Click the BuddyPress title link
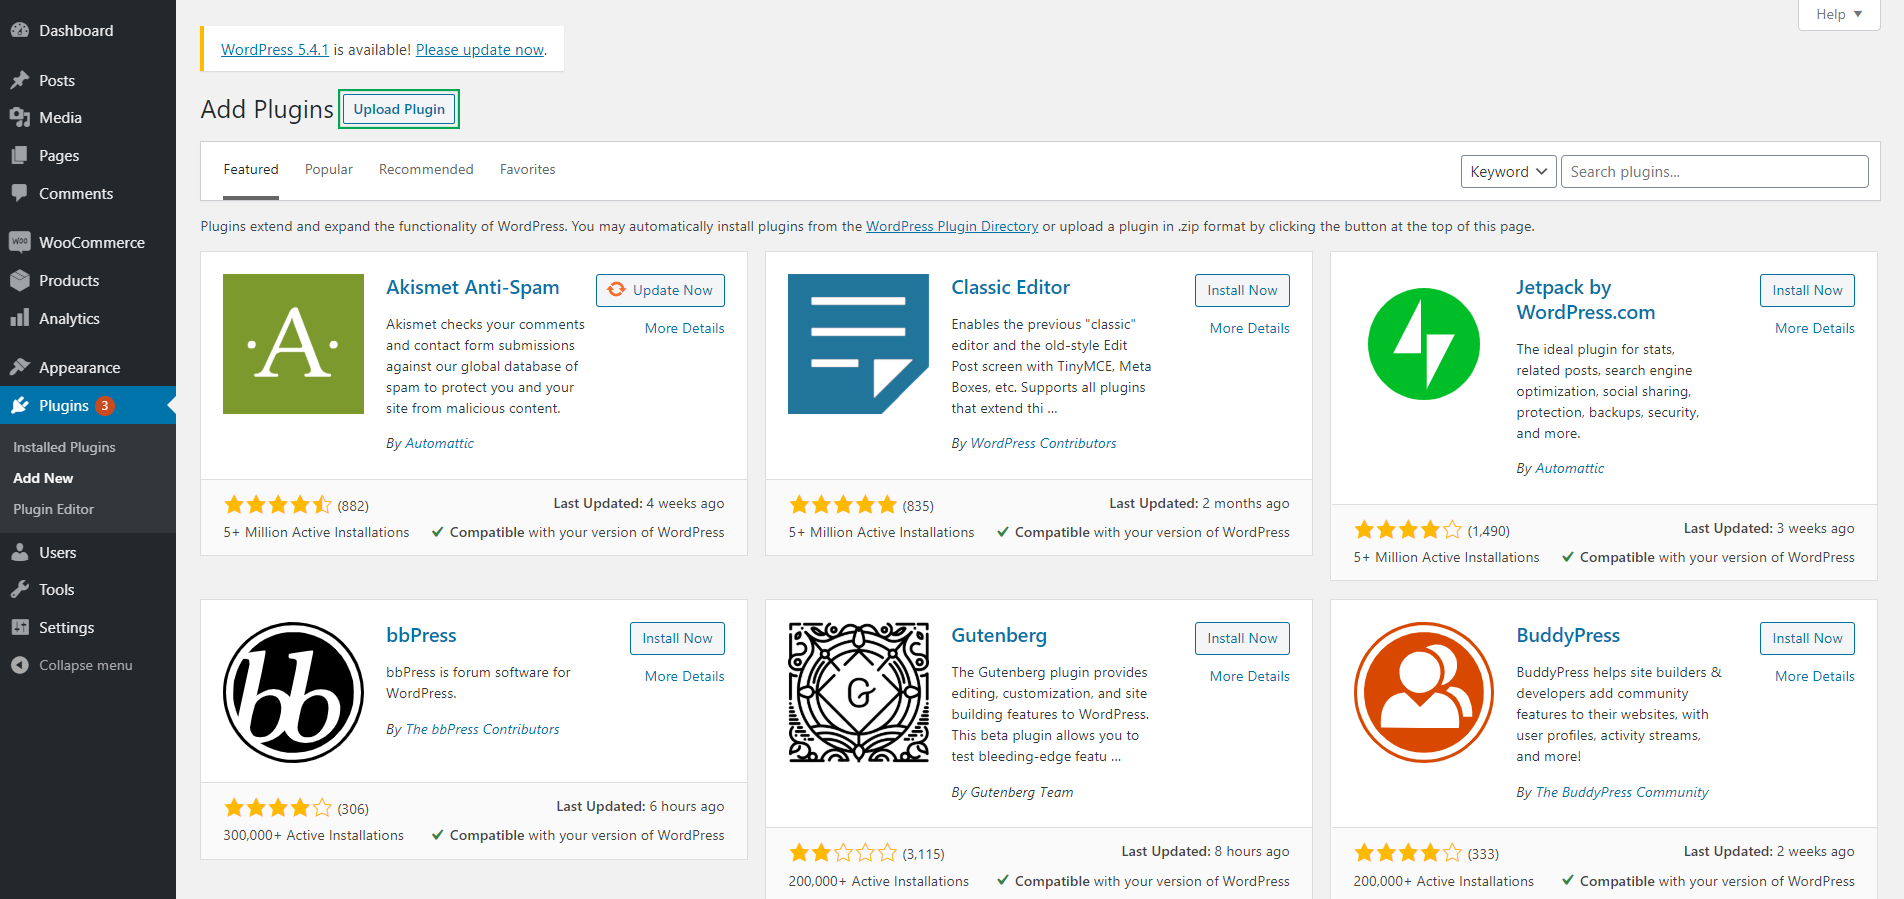 [1568, 635]
